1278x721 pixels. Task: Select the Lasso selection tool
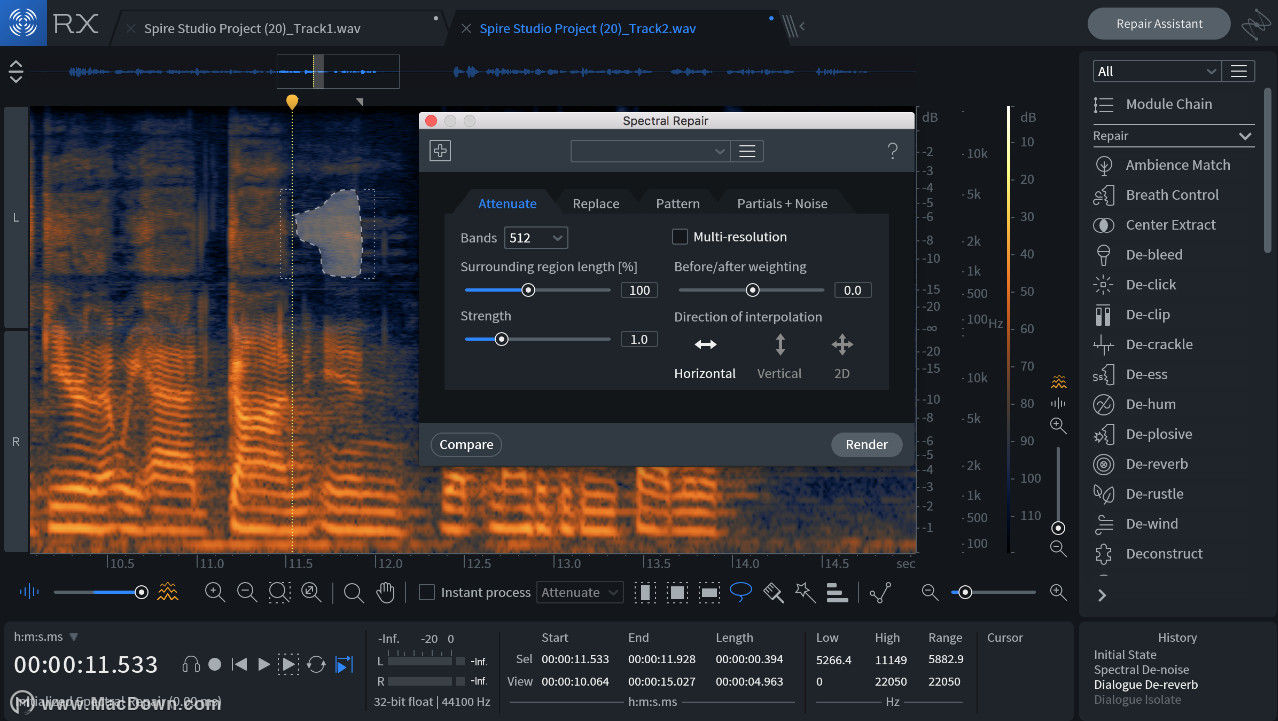coord(741,592)
